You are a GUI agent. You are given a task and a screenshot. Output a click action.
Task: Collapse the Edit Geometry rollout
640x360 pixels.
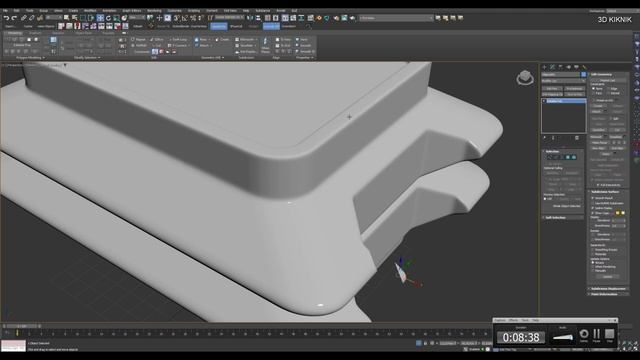tap(608, 75)
